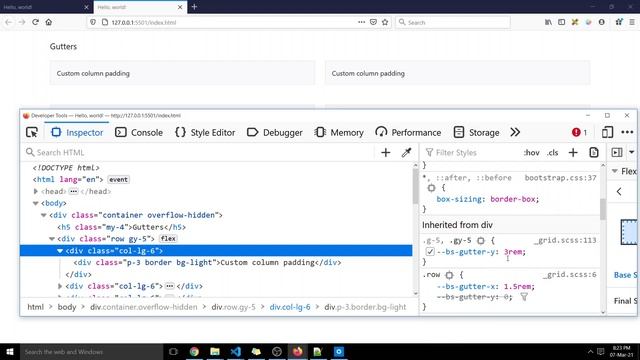
Task: Open the Style Editor tab
Action: click(205, 132)
